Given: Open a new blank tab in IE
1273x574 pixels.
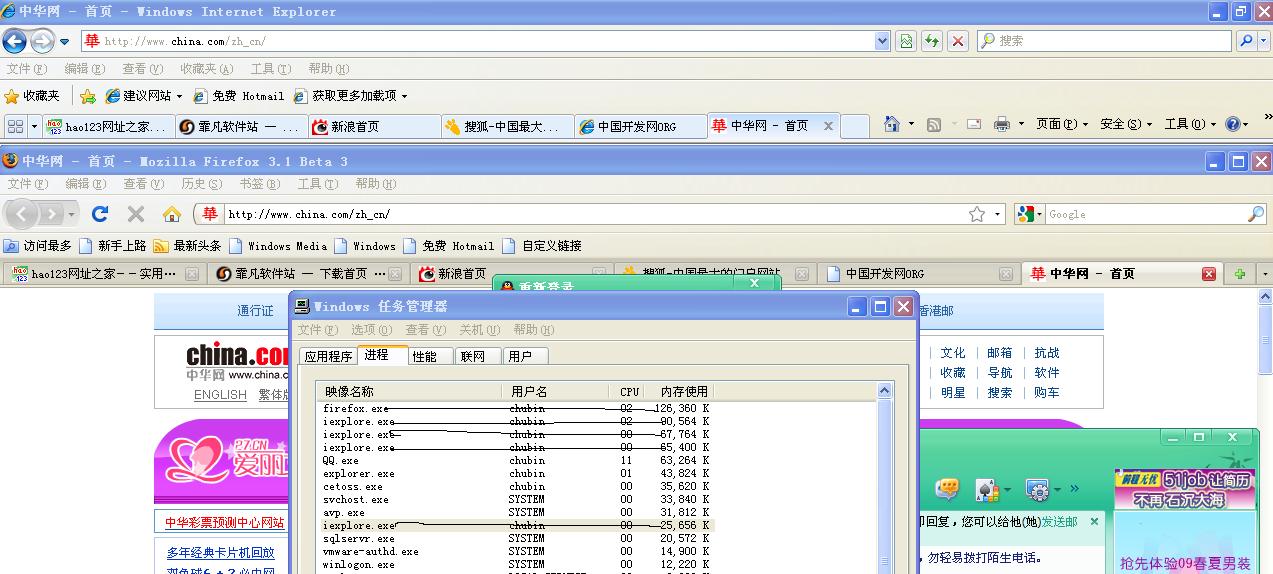Looking at the screenshot, I should pyautogui.click(x=855, y=126).
